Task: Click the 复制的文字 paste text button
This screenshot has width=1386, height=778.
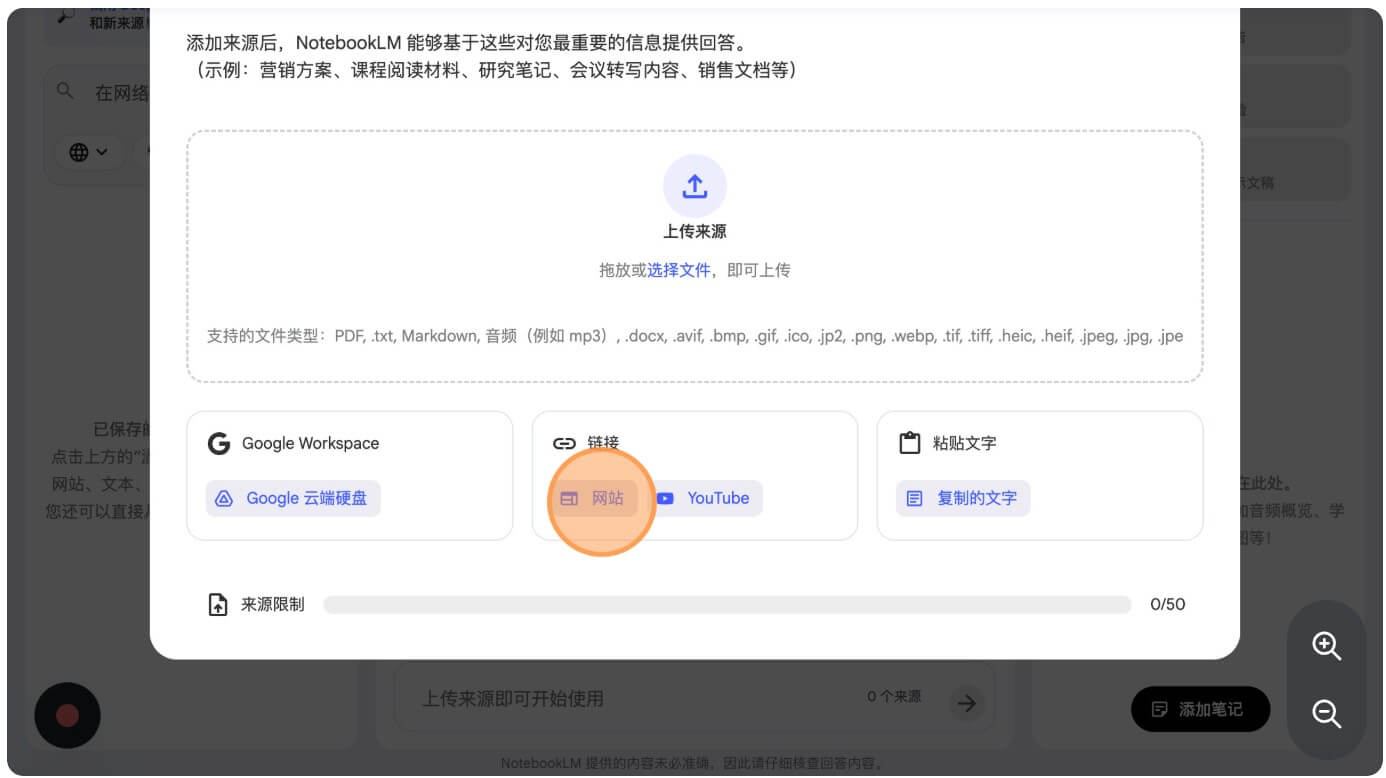Action: tap(962, 498)
